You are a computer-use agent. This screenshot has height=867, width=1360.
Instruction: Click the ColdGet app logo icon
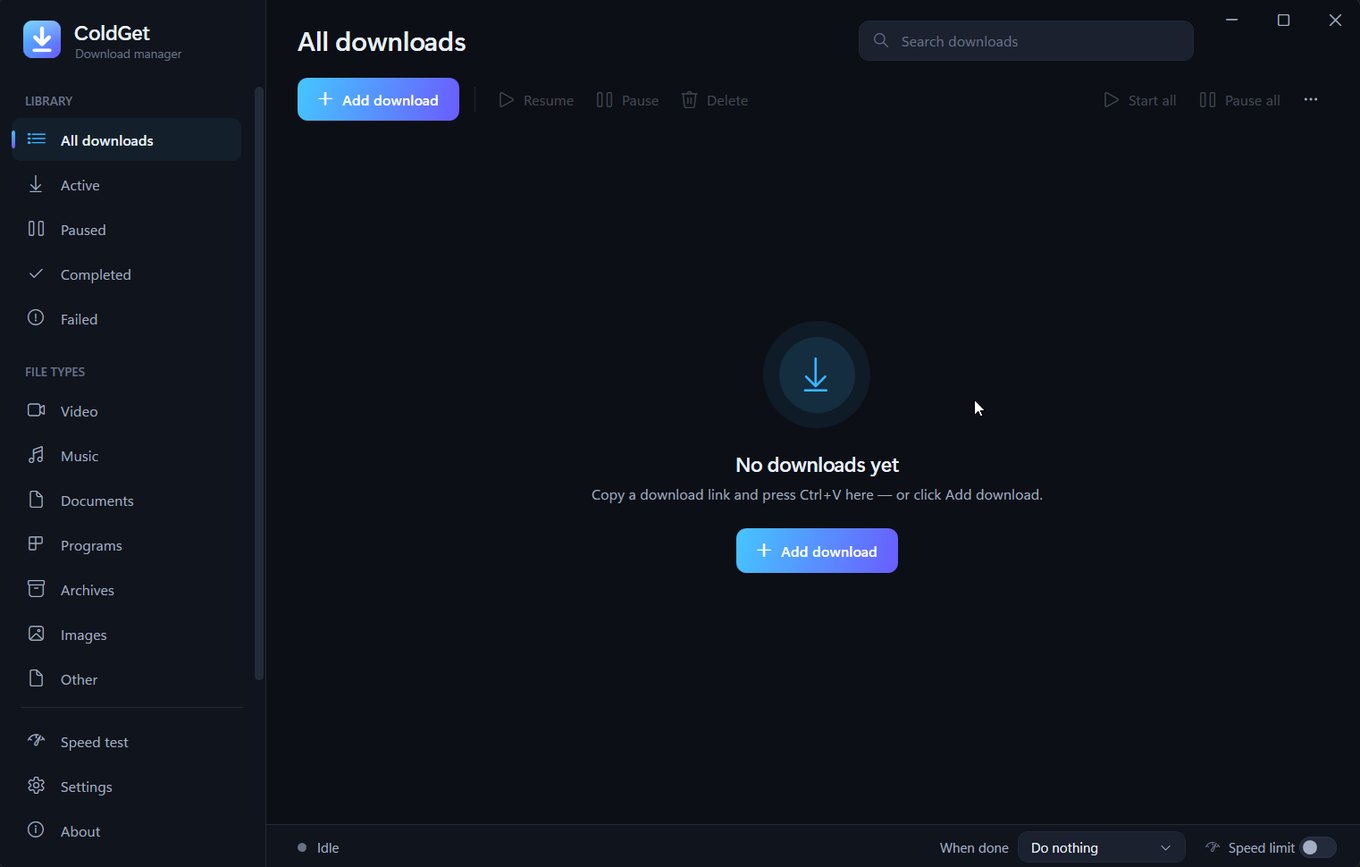coord(42,39)
